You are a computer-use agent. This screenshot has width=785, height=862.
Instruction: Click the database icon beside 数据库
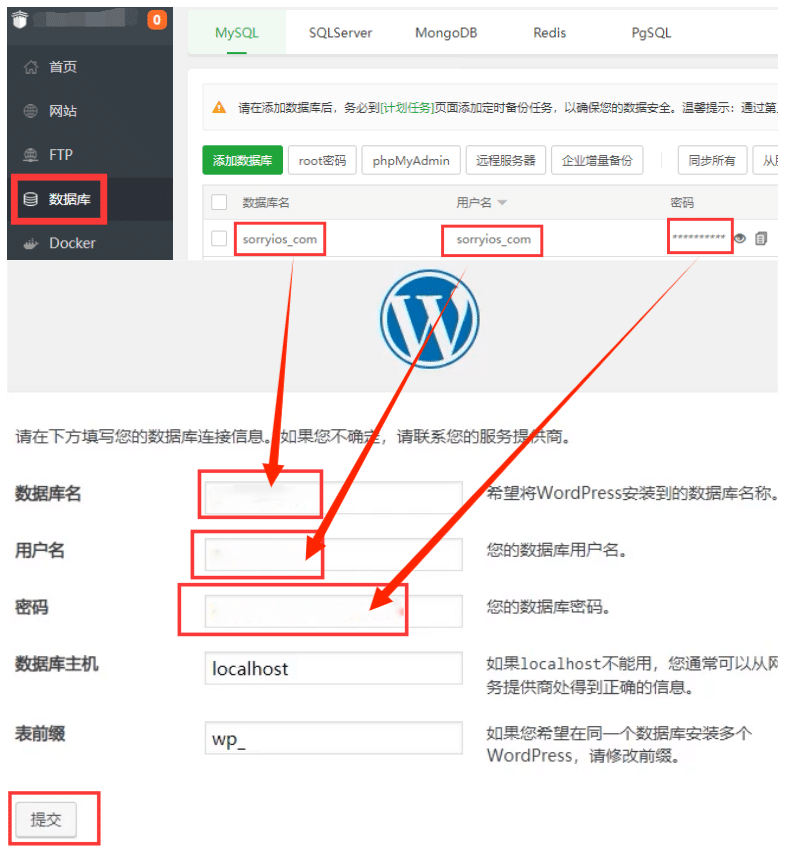[31, 199]
